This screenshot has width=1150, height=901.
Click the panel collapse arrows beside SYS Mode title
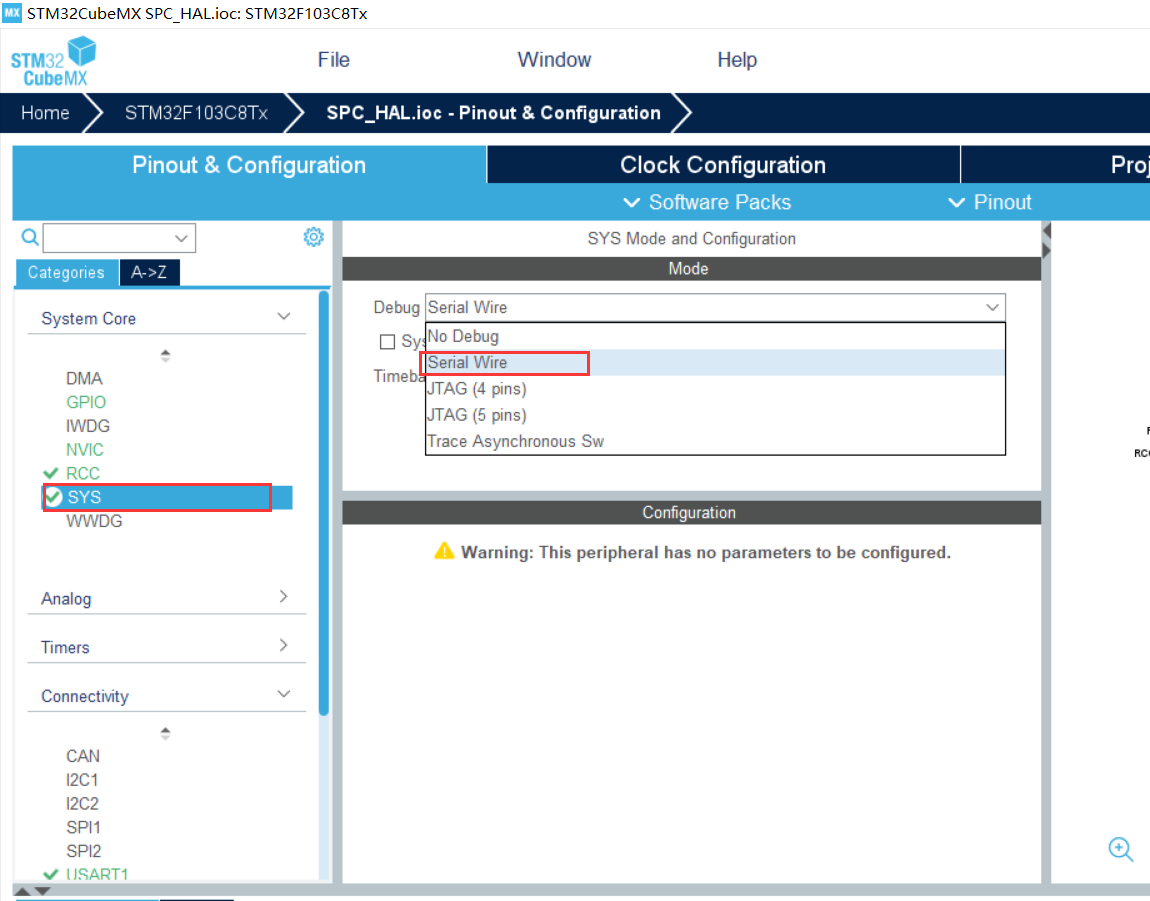point(1047,241)
